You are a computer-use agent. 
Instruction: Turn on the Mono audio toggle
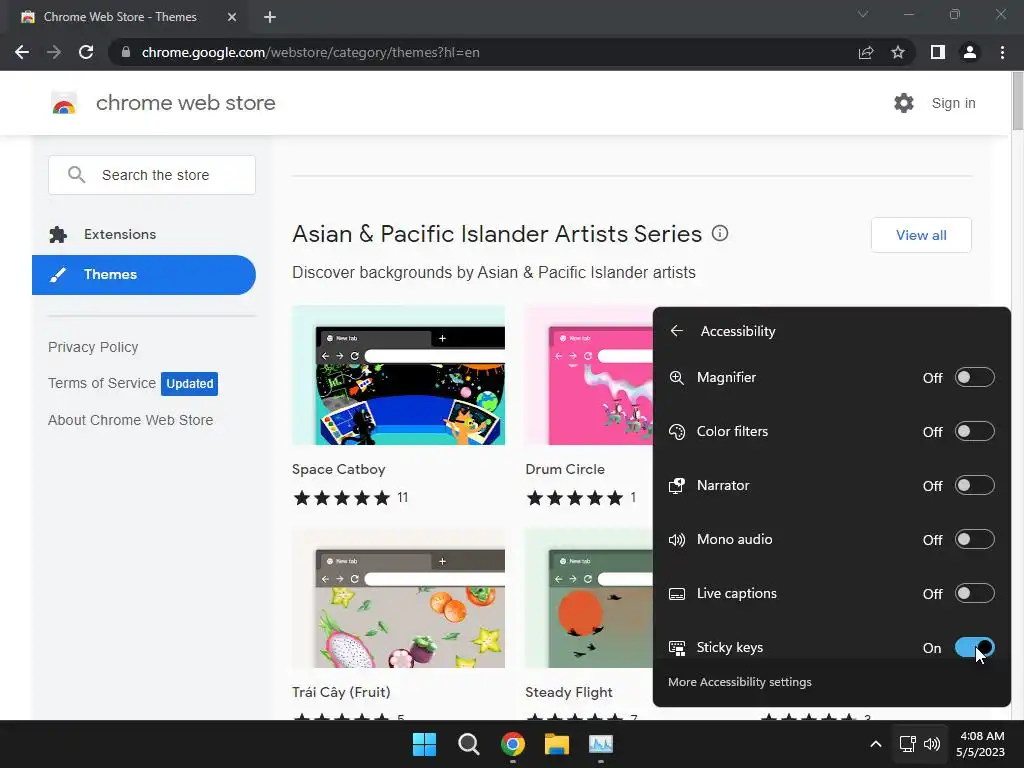coord(974,539)
